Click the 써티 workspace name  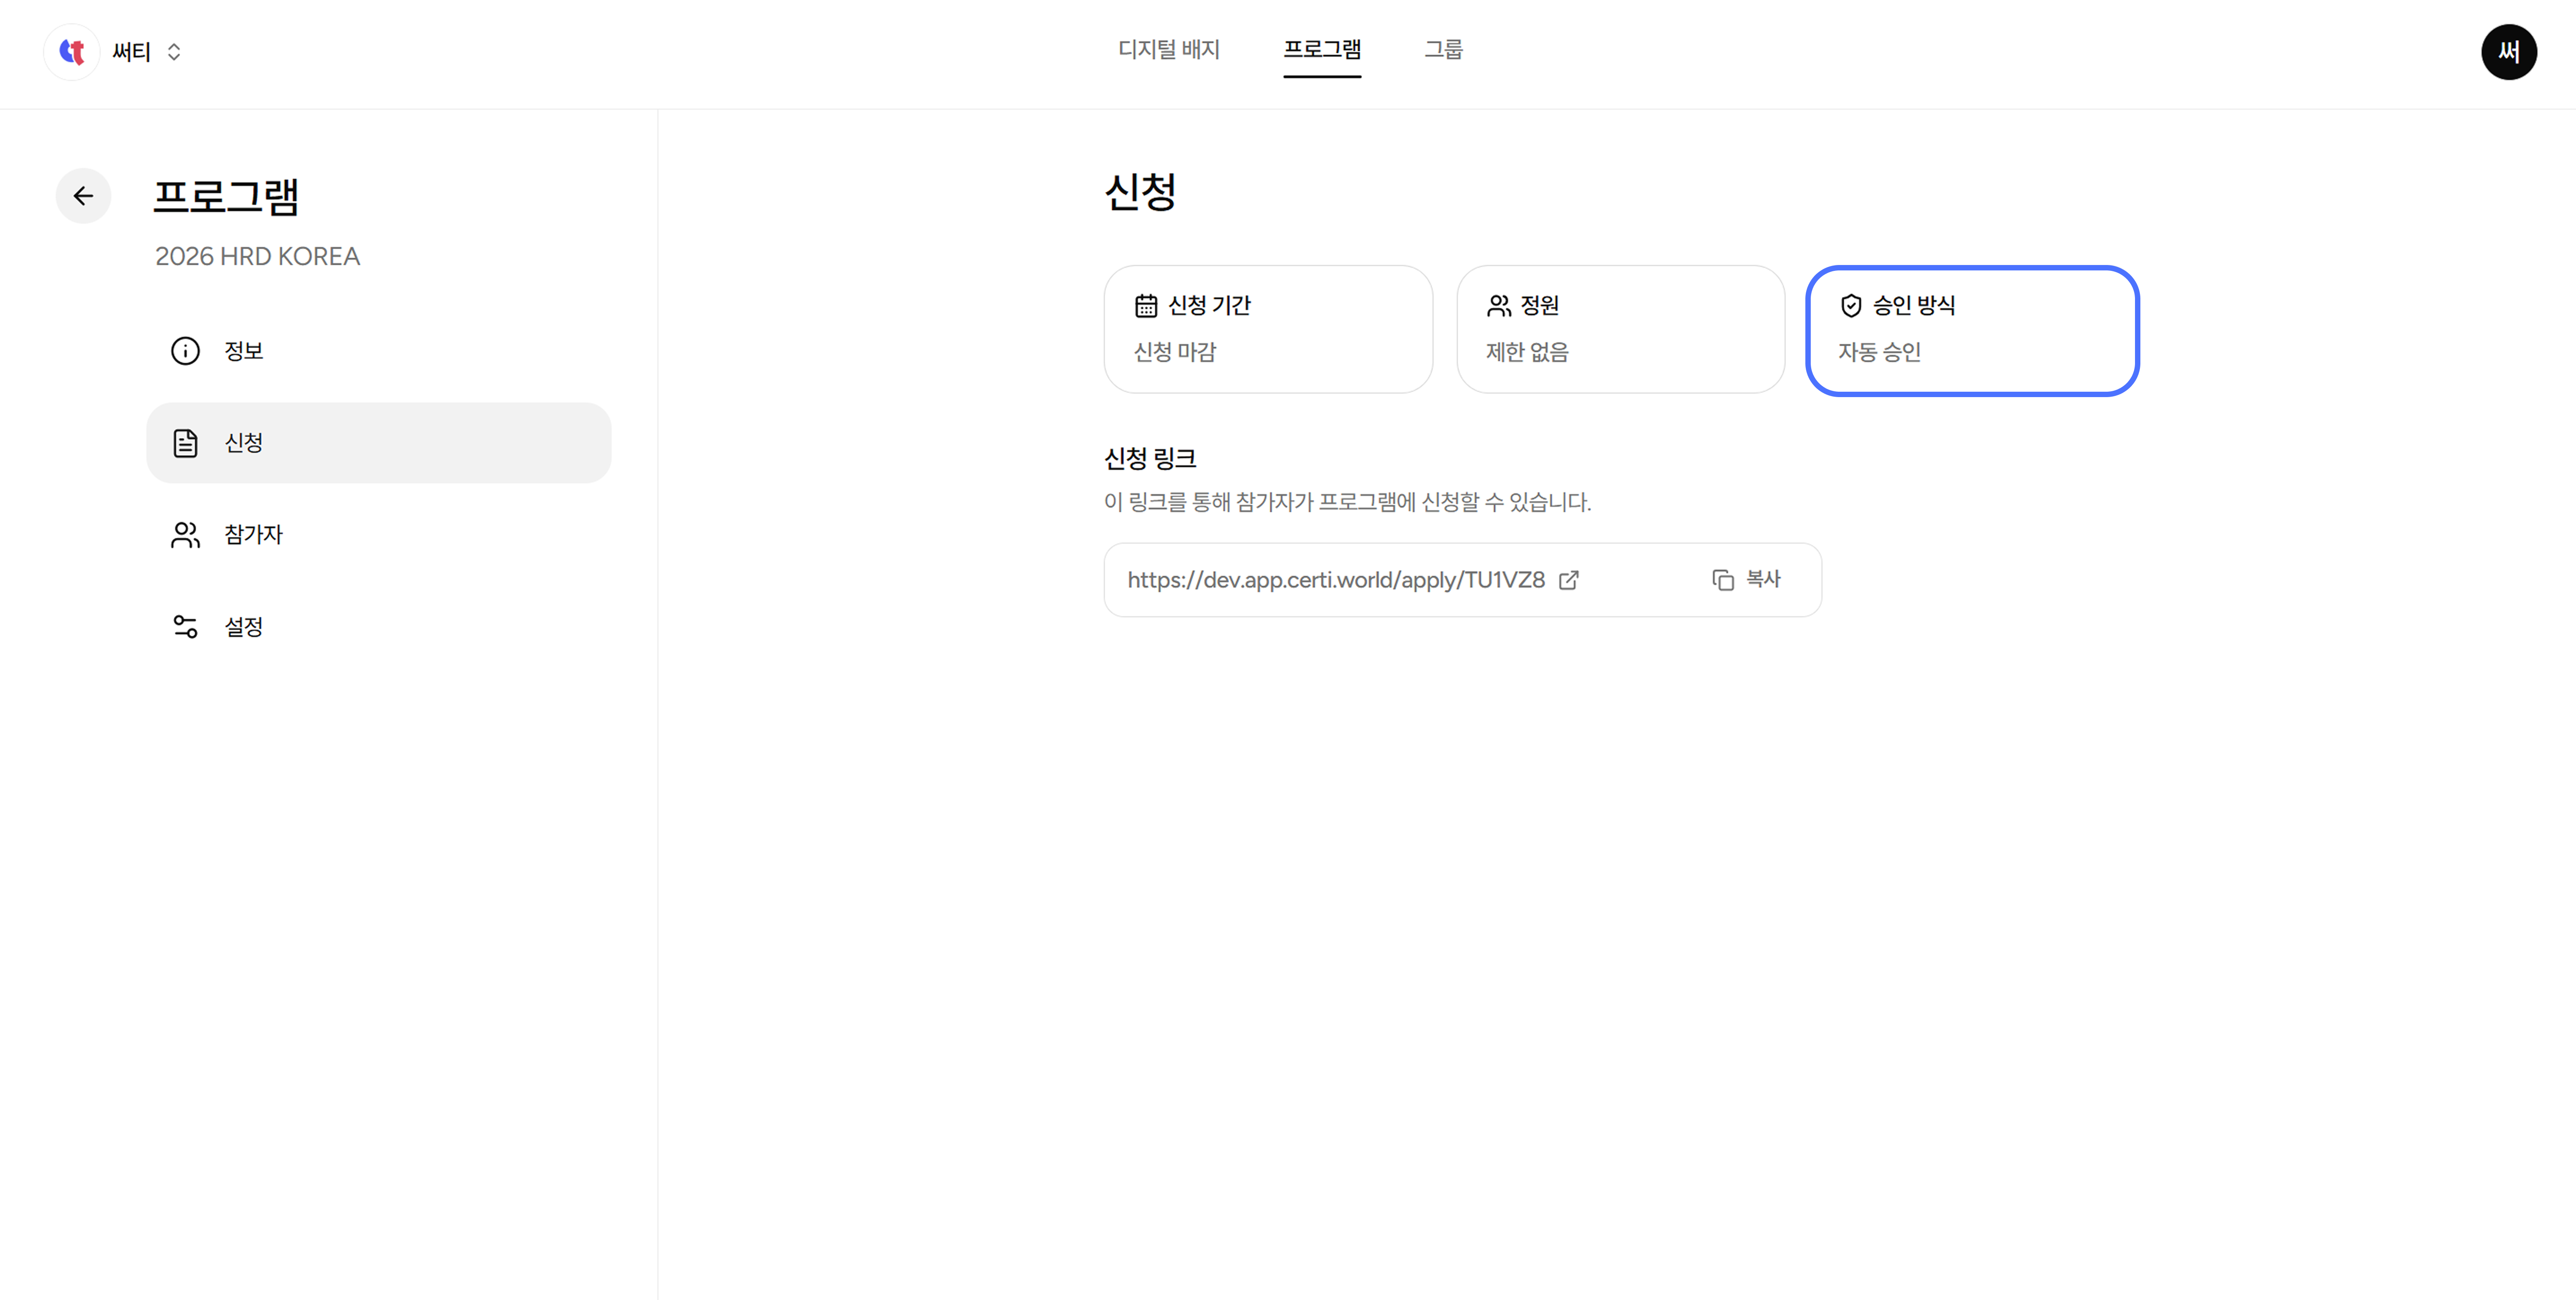[131, 52]
